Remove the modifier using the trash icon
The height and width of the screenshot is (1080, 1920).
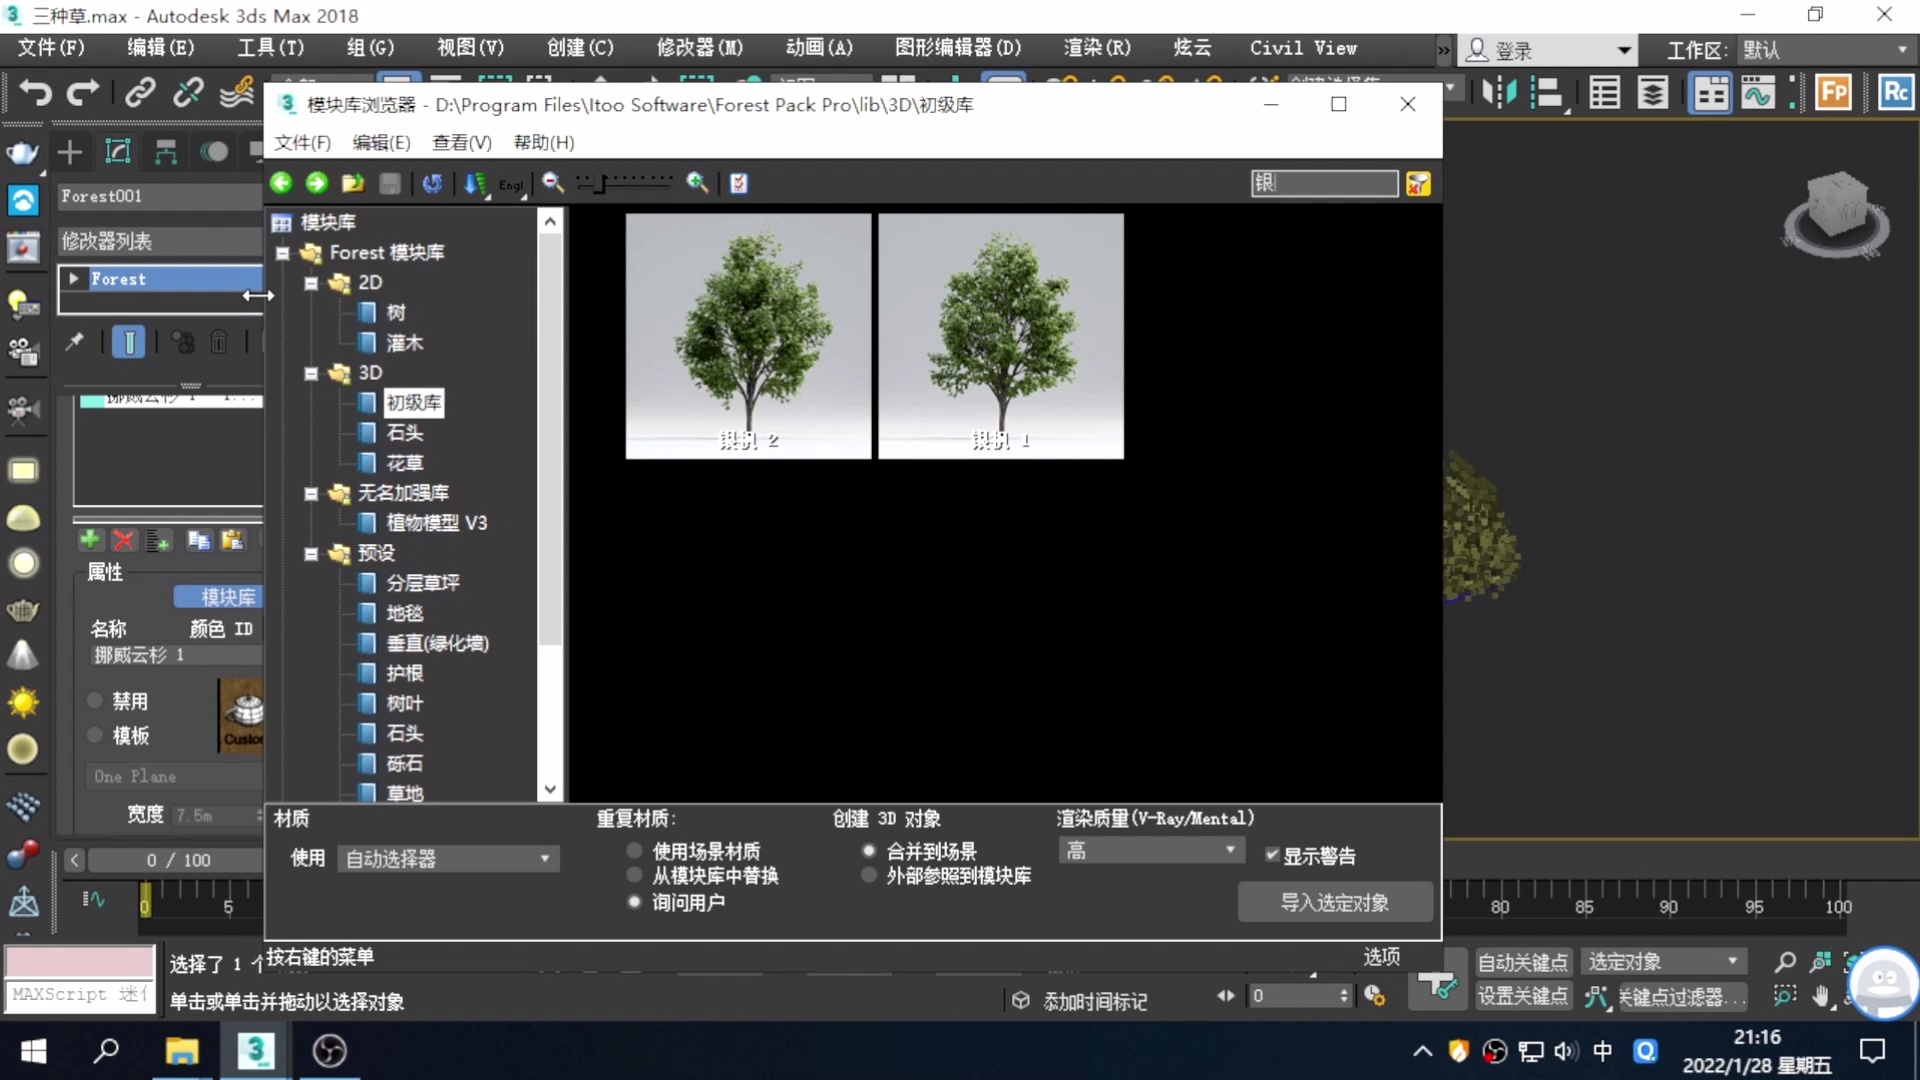coord(219,341)
